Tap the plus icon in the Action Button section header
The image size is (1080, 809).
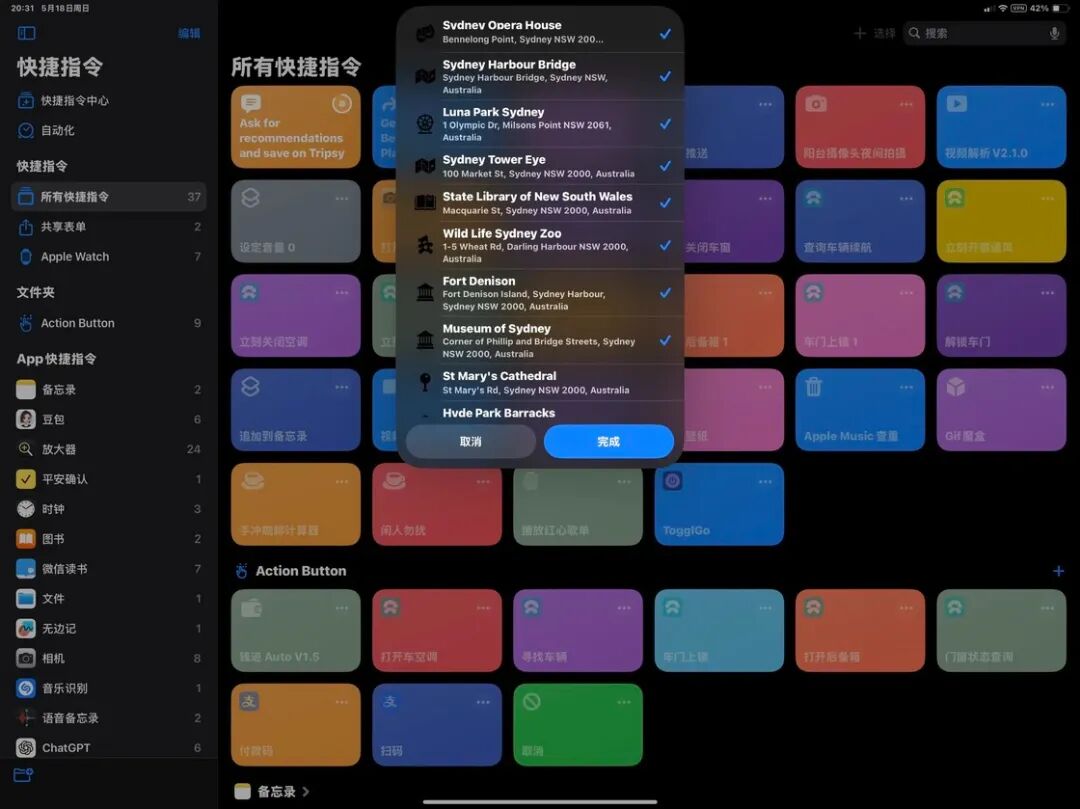point(1058,571)
